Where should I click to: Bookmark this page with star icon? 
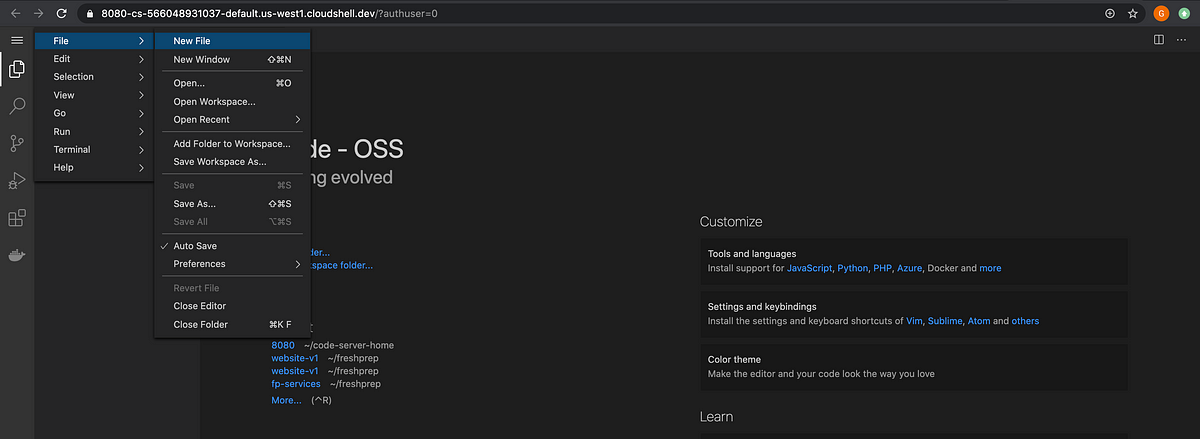point(1133,14)
